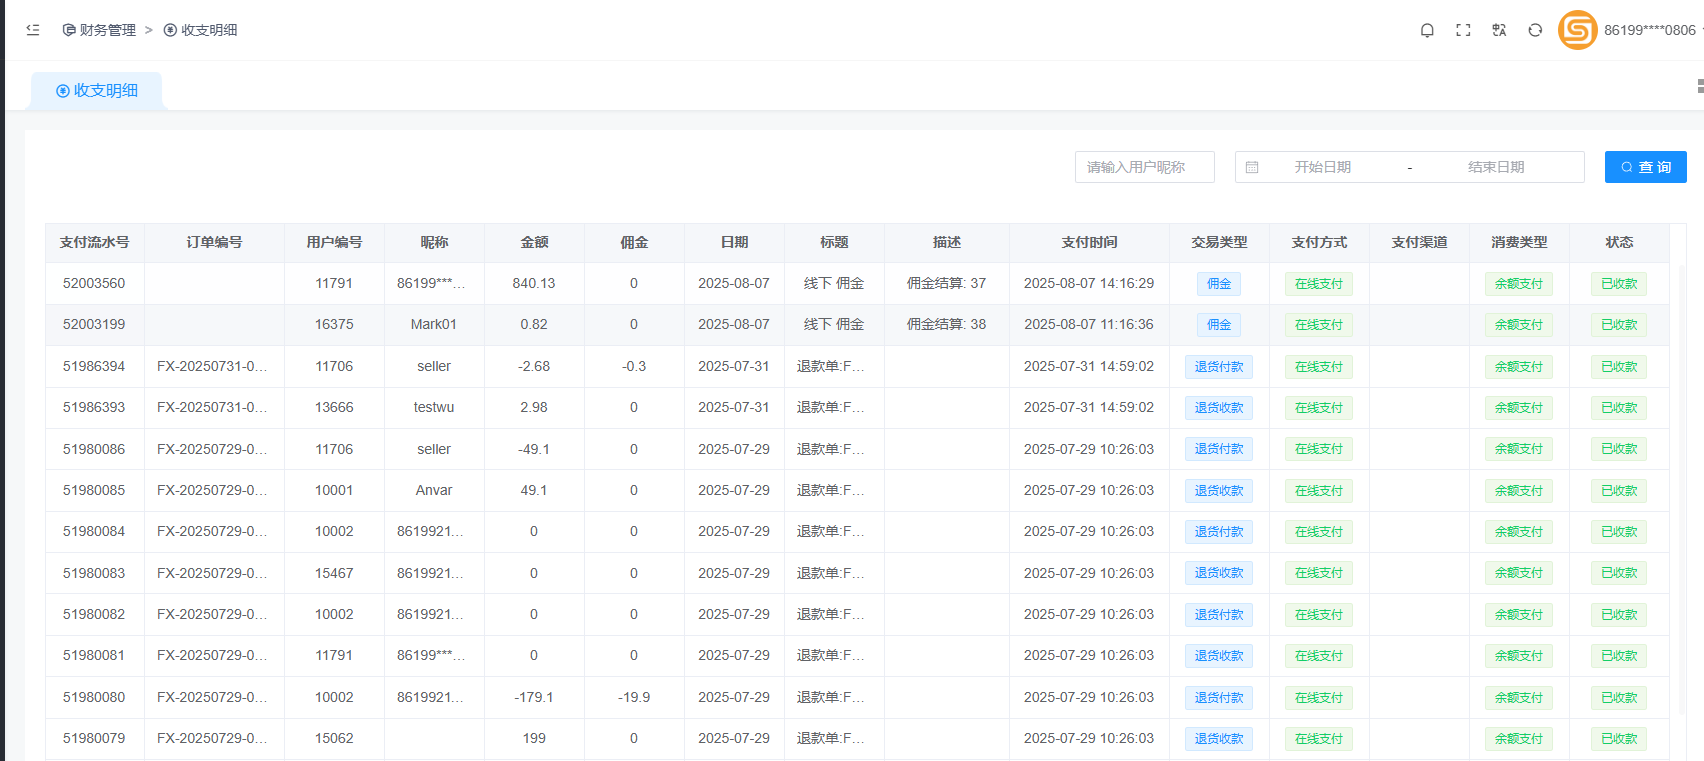Screen dimensions: 1704x761
Task: Open the 开始日期 start date picker
Action: tap(1322, 167)
